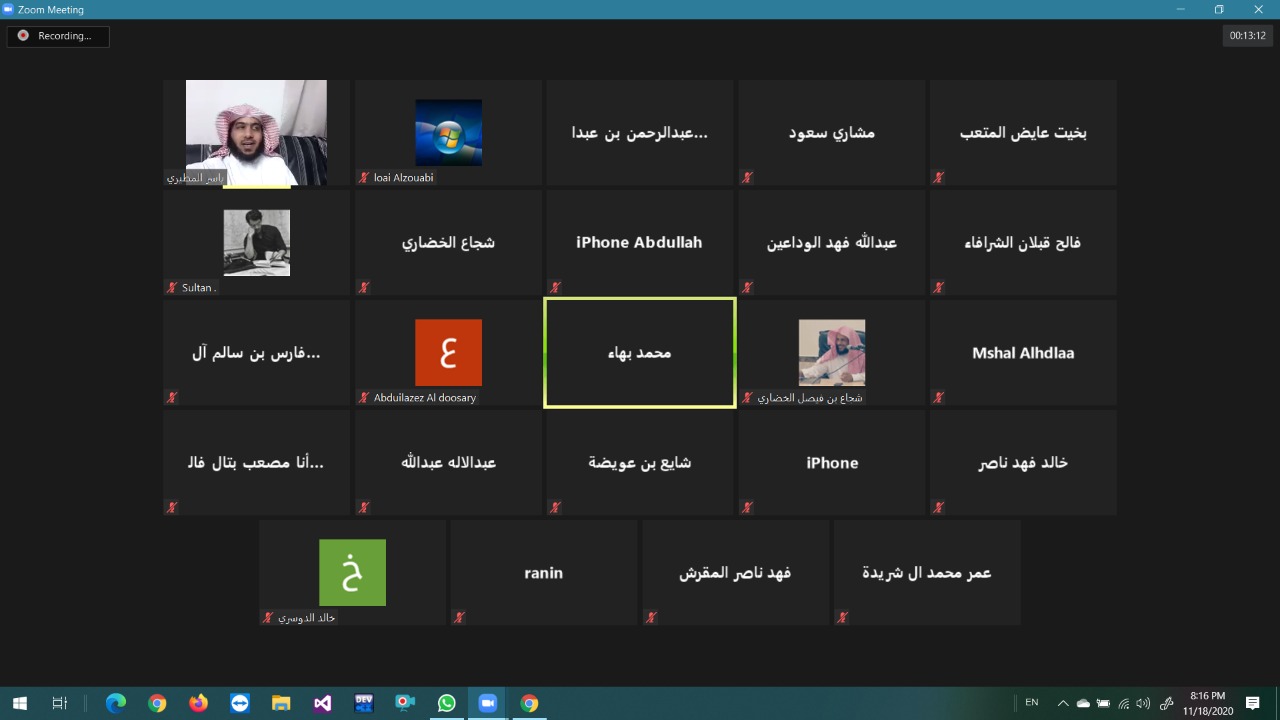Expand the hidden system tray icons

[x=1062, y=703]
